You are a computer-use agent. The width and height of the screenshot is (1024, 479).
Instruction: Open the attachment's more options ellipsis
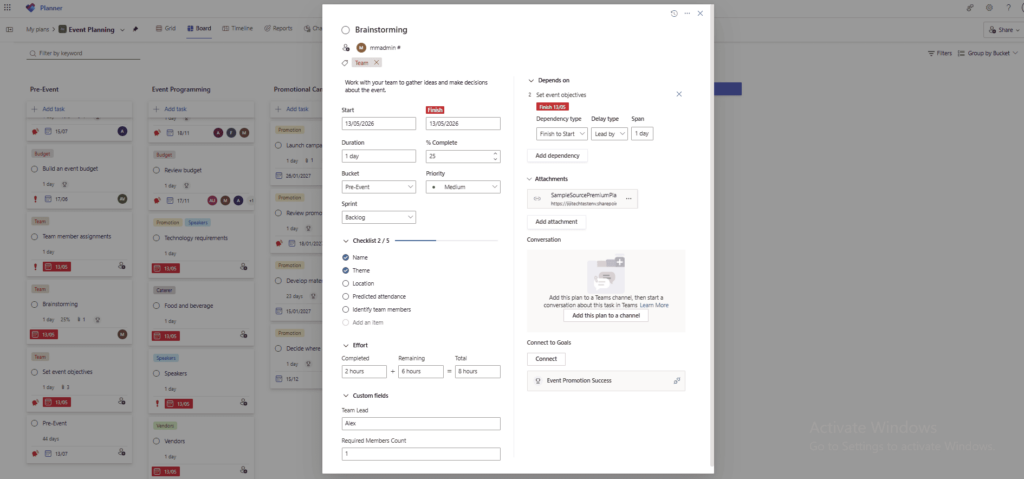629,199
